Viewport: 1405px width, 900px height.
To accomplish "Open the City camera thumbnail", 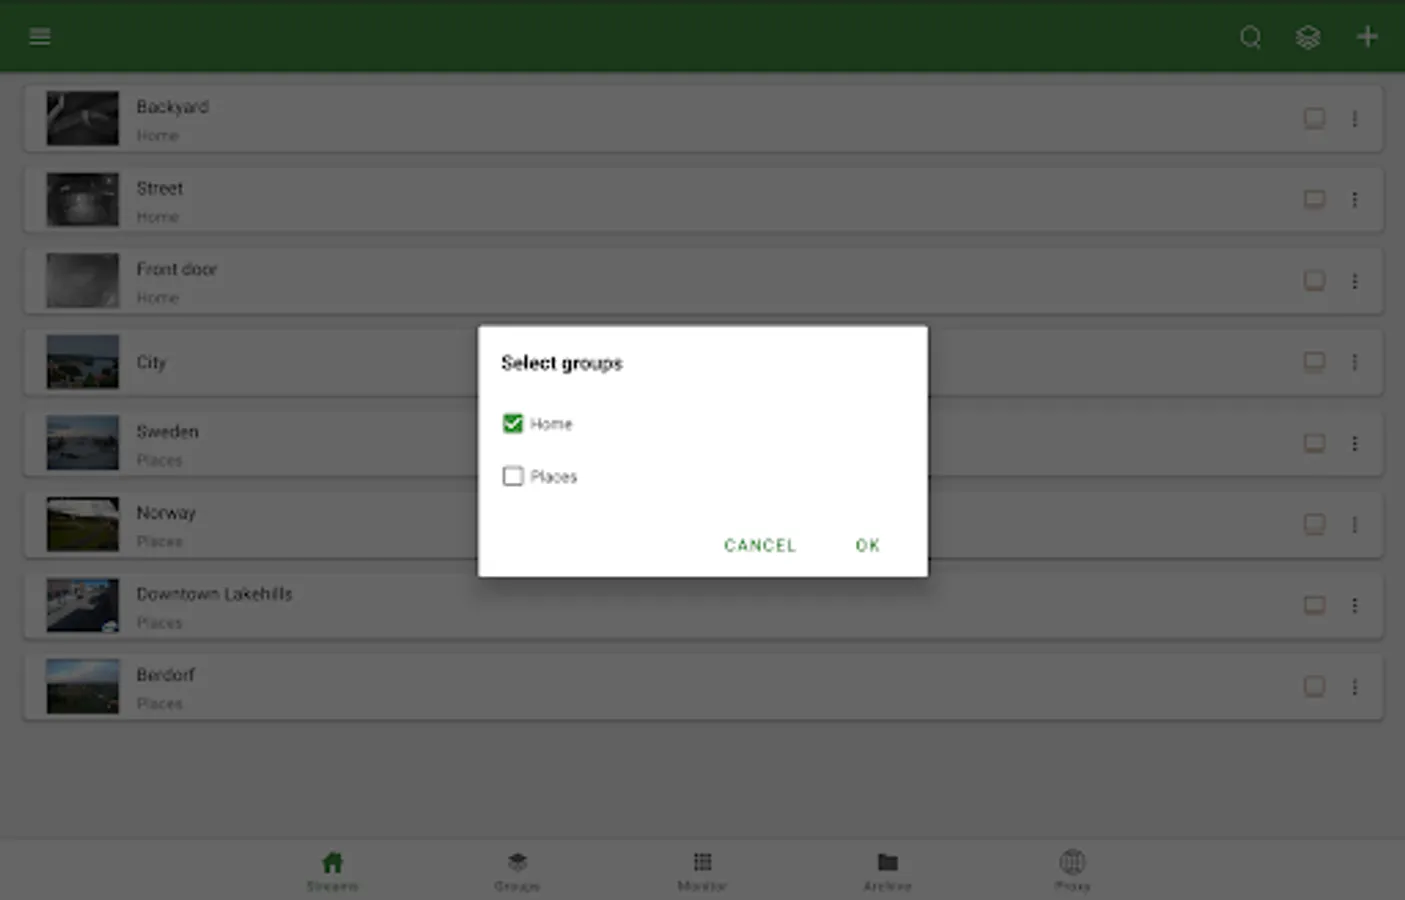I will (82, 362).
